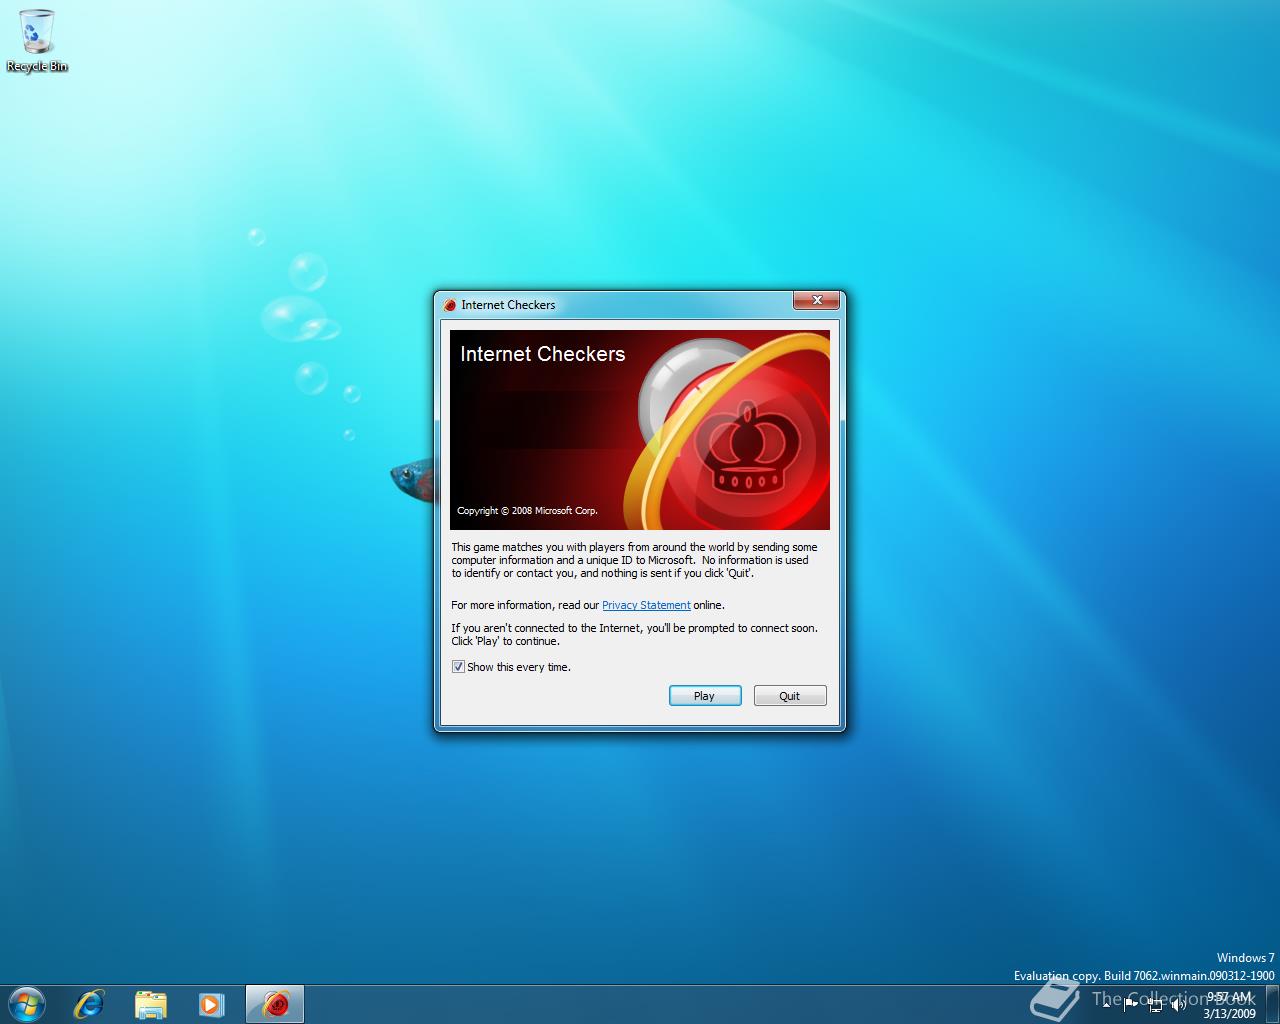The height and width of the screenshot is (1024, 1280).
Task: Click the 'Internet Checkers' window title text
Action: [508, 305]
